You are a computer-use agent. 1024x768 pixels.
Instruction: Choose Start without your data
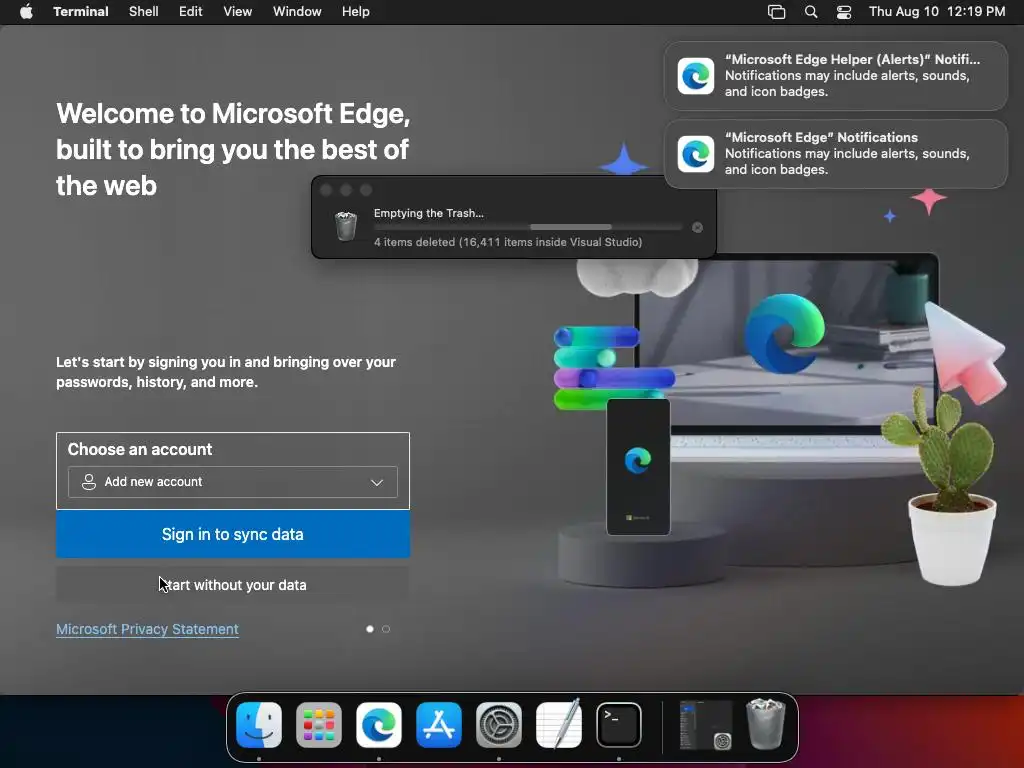click(232, 585)
